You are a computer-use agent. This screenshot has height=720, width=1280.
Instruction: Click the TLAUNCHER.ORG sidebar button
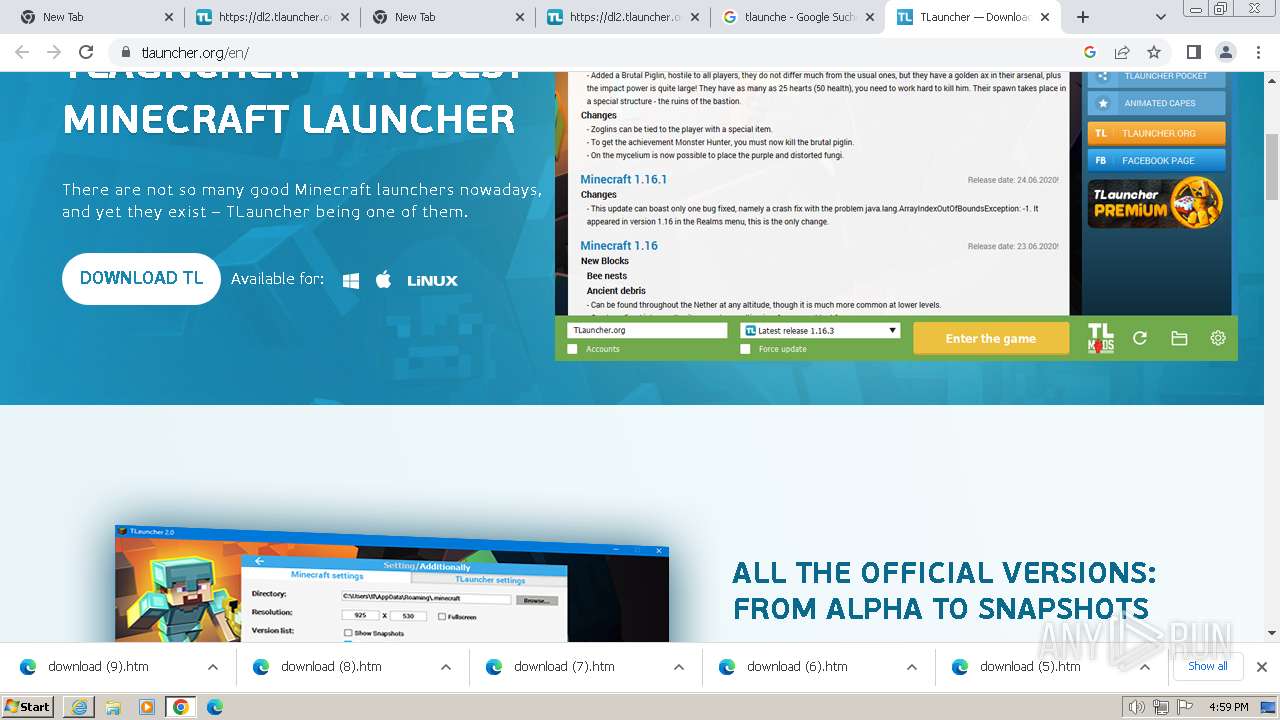click(1156, 132)
